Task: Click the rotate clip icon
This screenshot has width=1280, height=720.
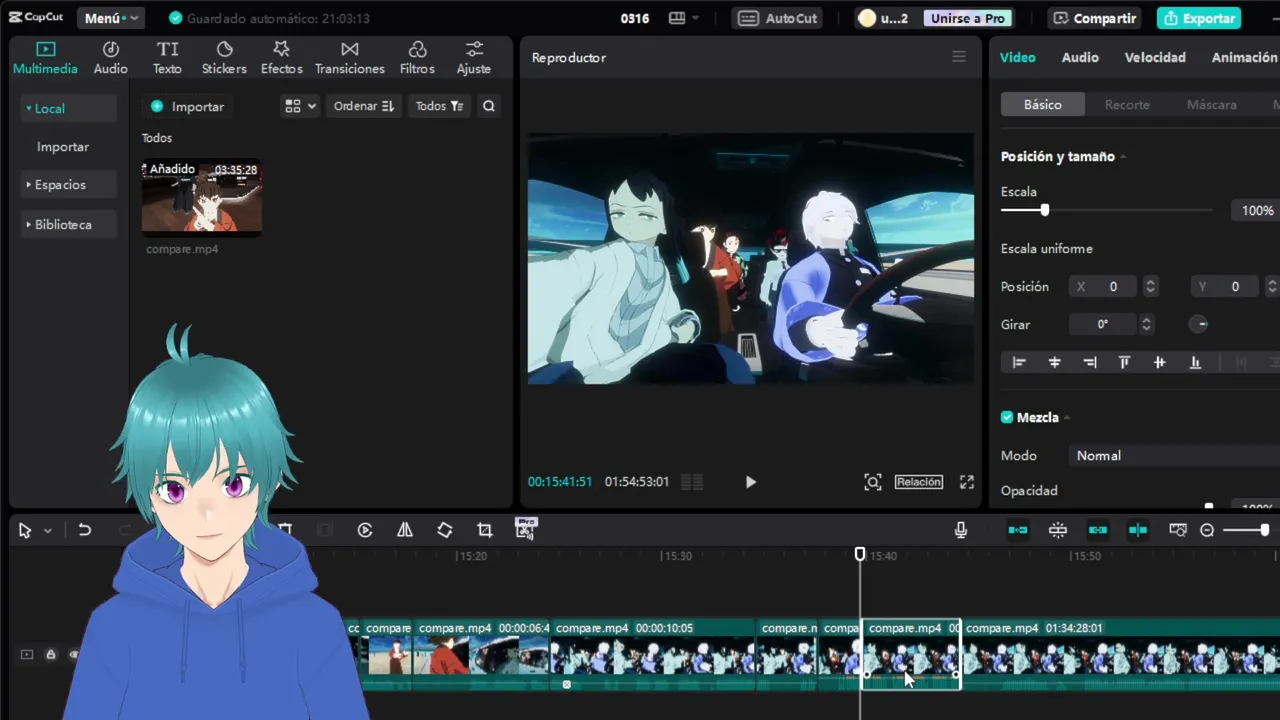Action: (445, 530)
